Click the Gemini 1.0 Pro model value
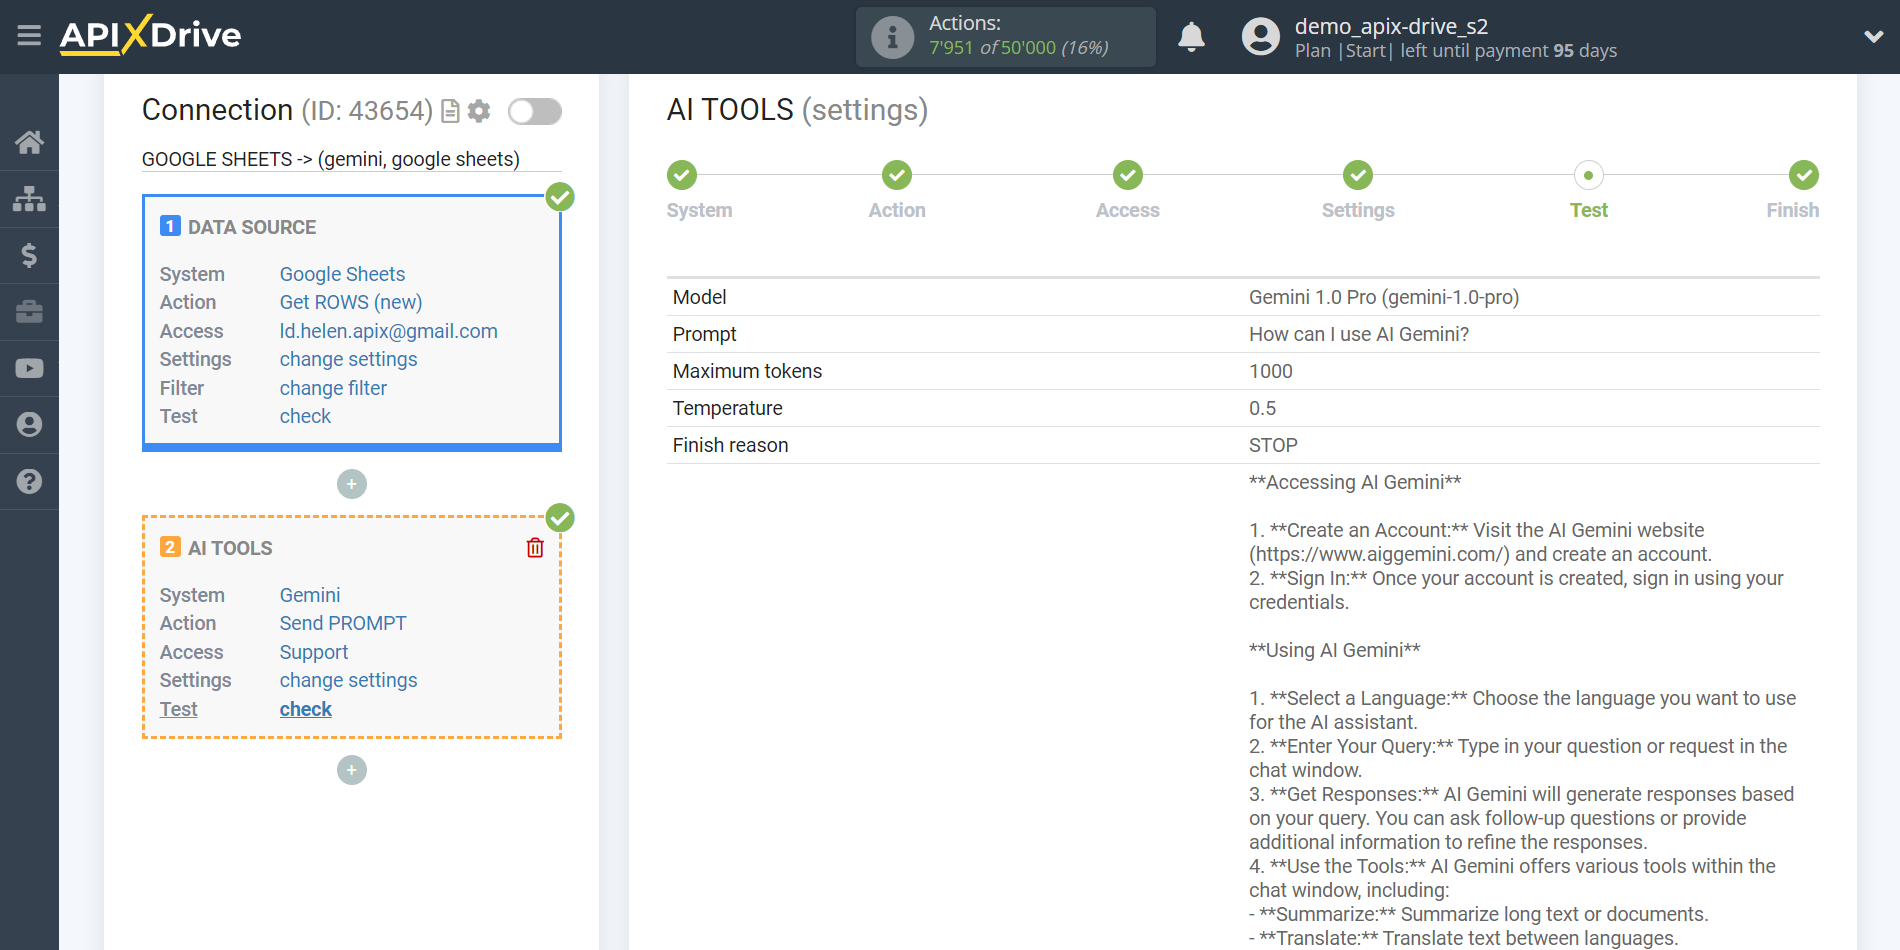Screen dimensions: 1900x950 pyautogui.click(x=1384, y=297)
